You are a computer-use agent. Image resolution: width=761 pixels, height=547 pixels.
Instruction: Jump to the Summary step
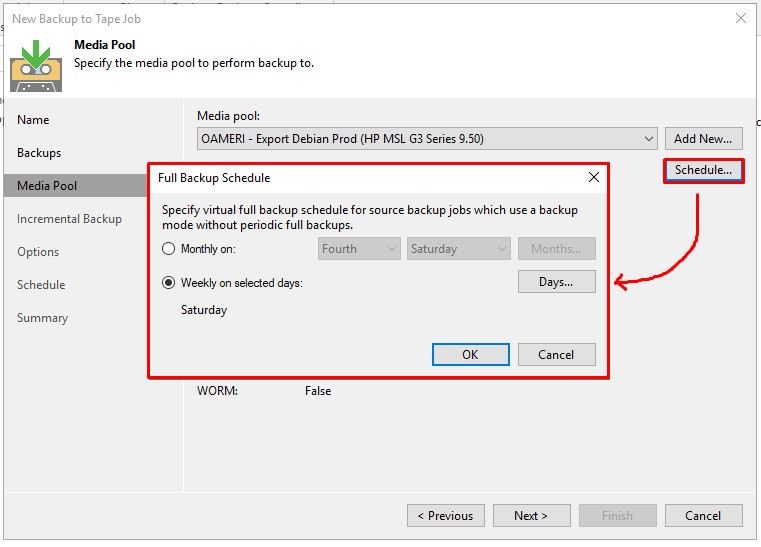pyautogui.click(x=42, y=318)
